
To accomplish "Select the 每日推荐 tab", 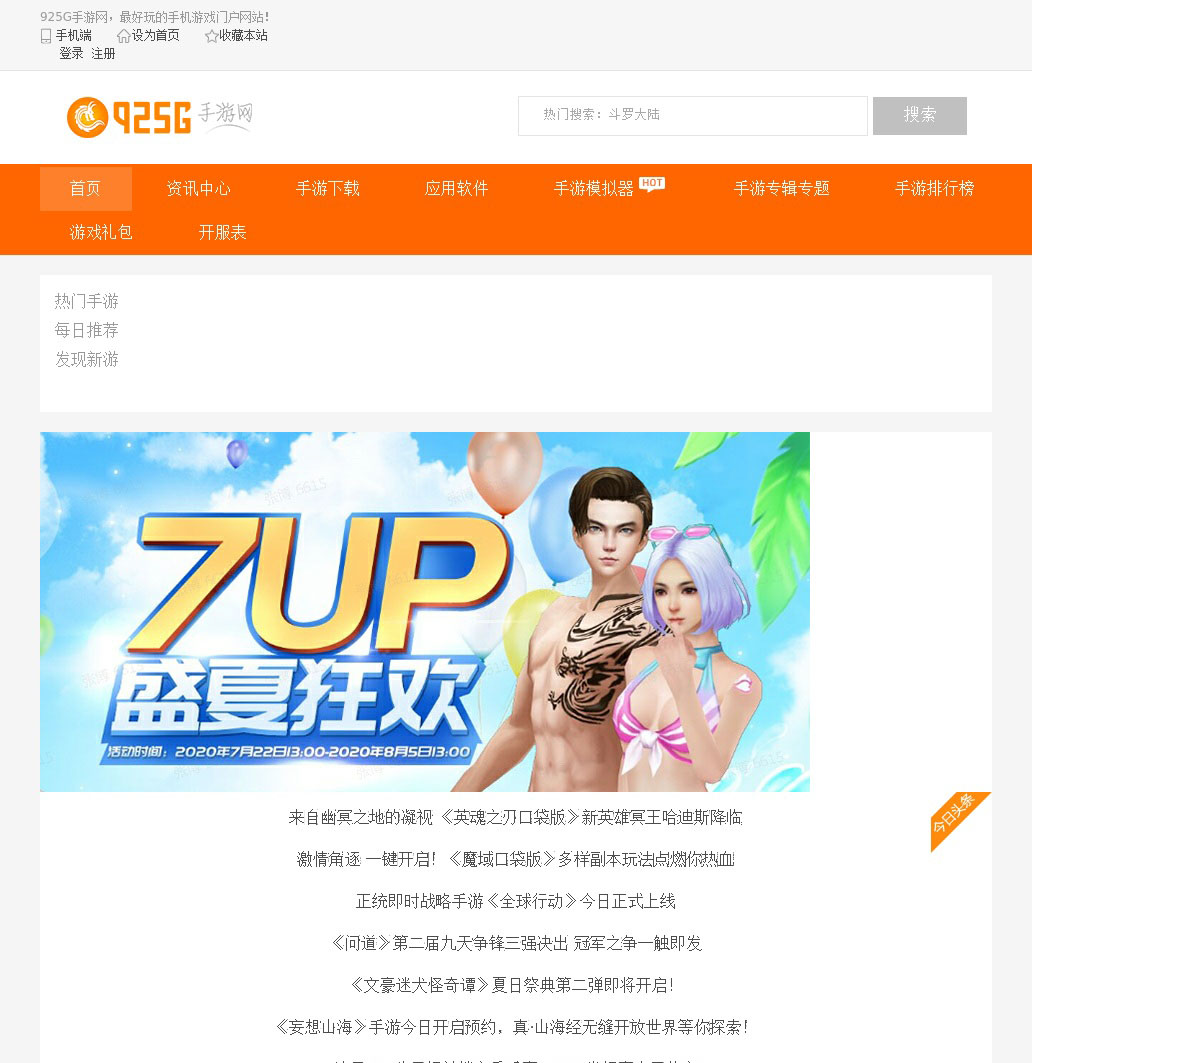I will click(86, 330).
